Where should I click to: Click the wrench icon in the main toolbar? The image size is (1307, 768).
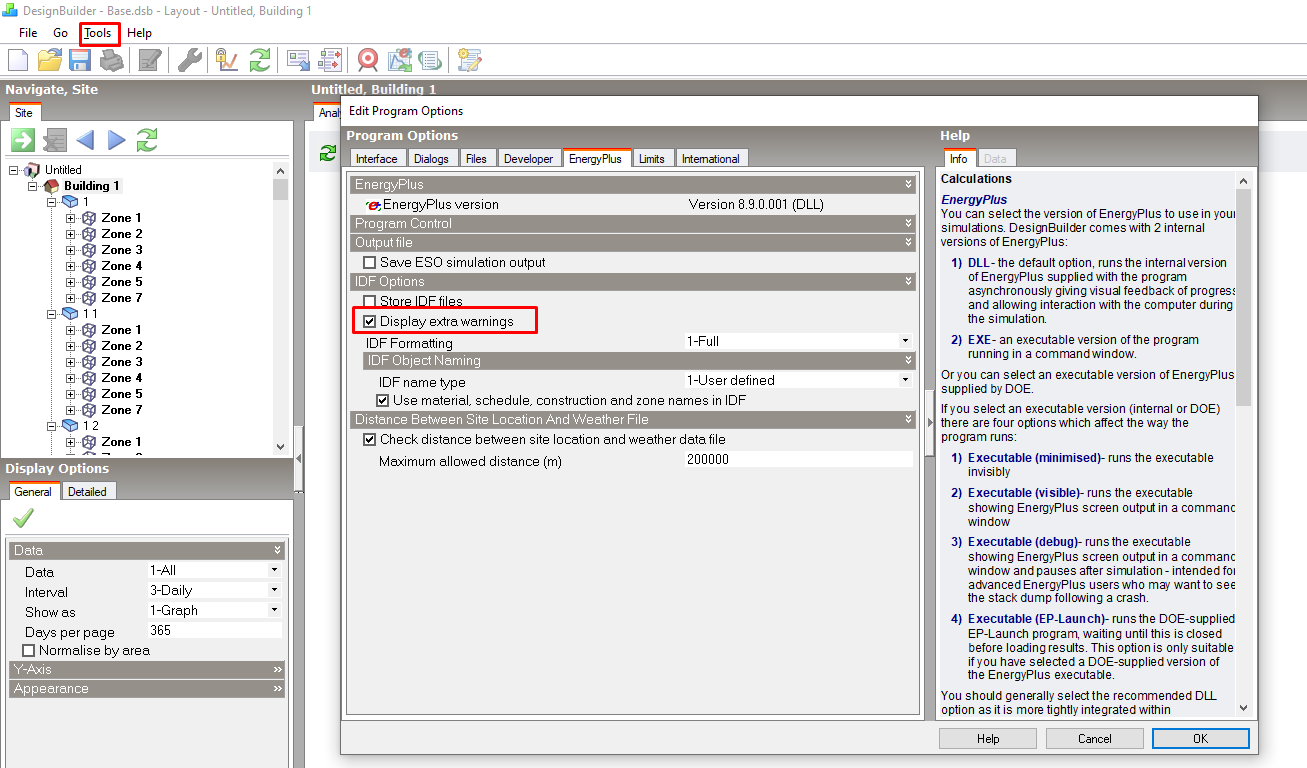click(190, 60)
